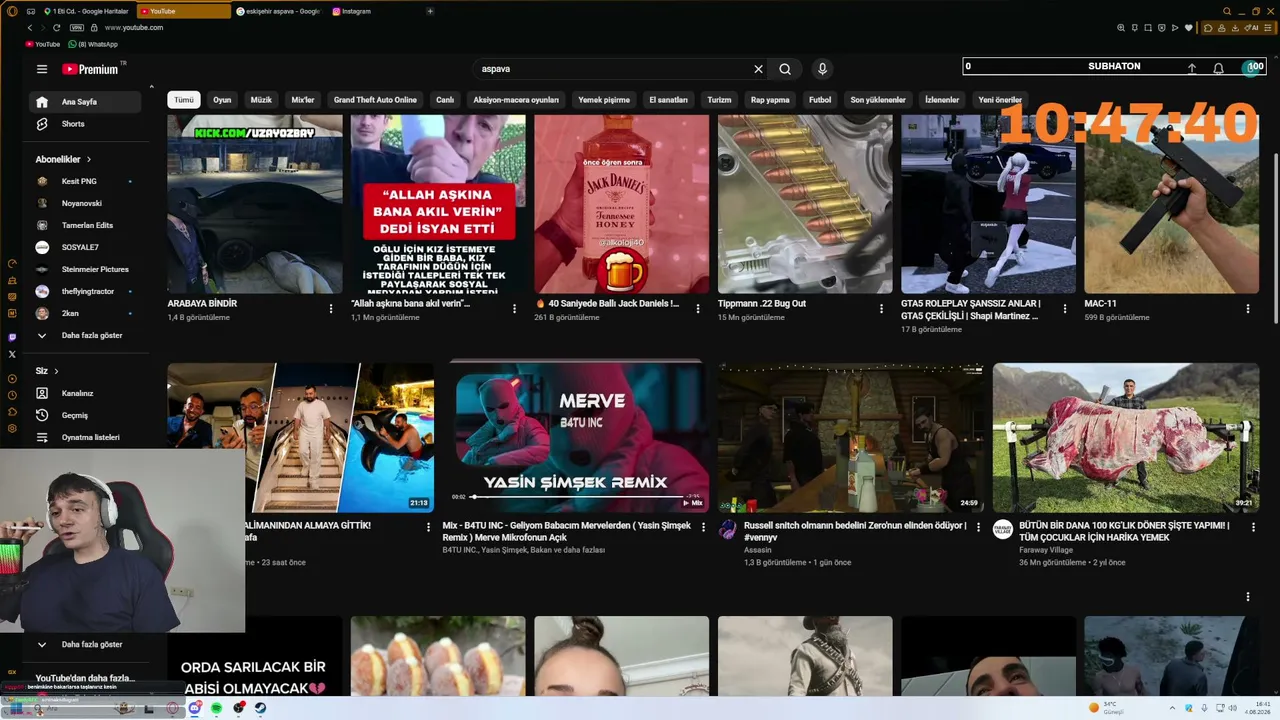The height and width of the screenshot is (720, 1280).
Task: Expand the lower Daha fazla göster row
Action: [87, 644]
